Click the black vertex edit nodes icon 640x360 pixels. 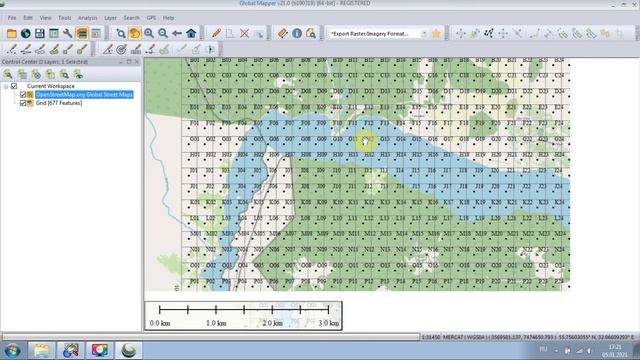(489, 33)
